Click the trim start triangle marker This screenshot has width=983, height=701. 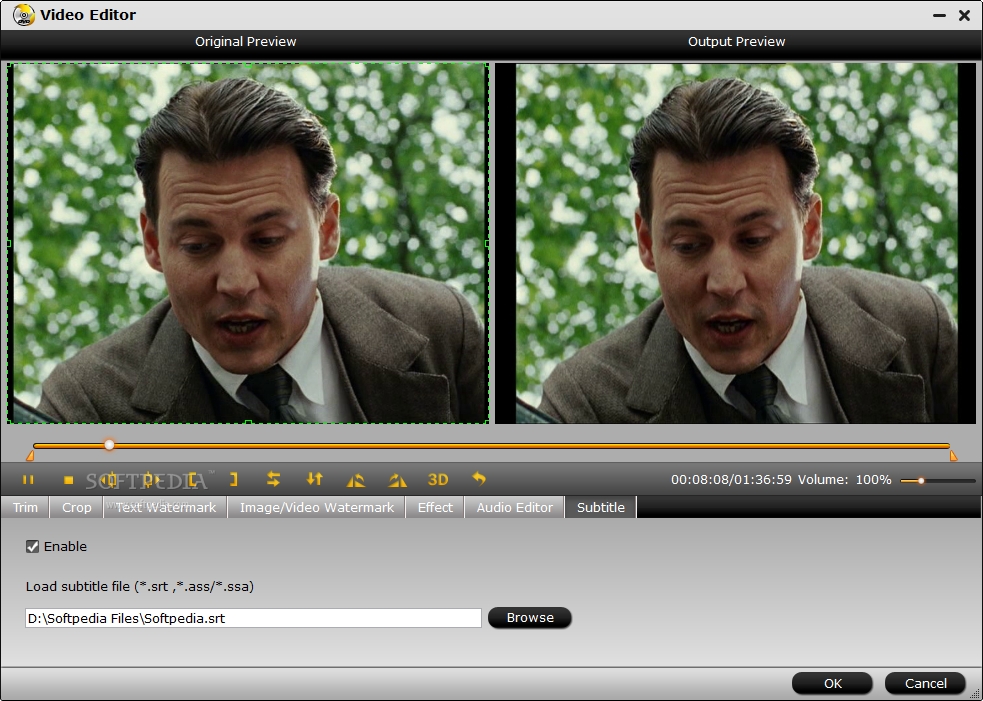(30, 455)
